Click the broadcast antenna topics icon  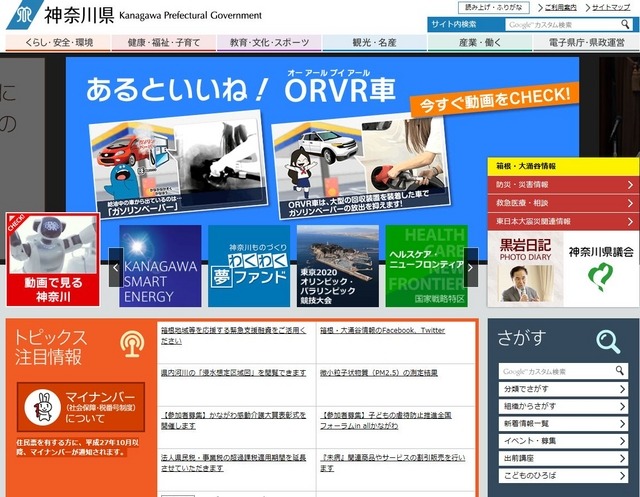click(x=132, y=344)
